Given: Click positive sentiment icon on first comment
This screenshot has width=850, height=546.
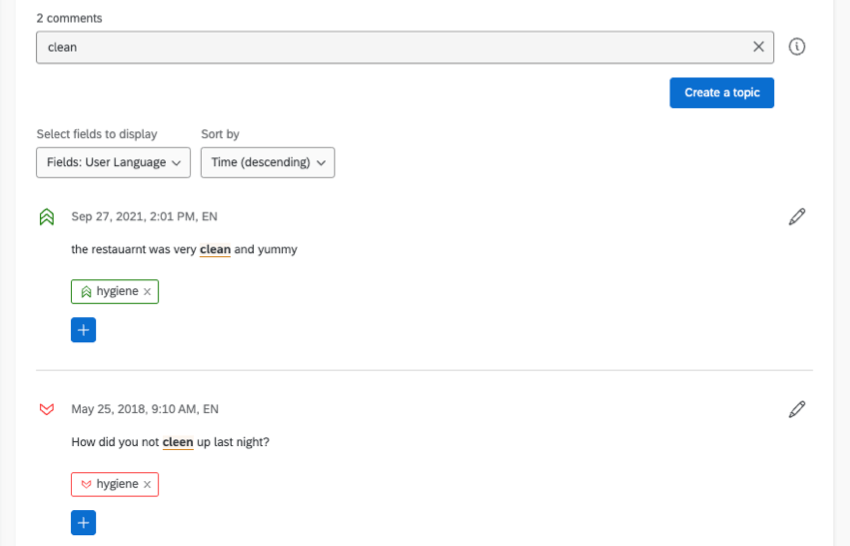Looking at the screenshot, I should (x=46, y=217).
